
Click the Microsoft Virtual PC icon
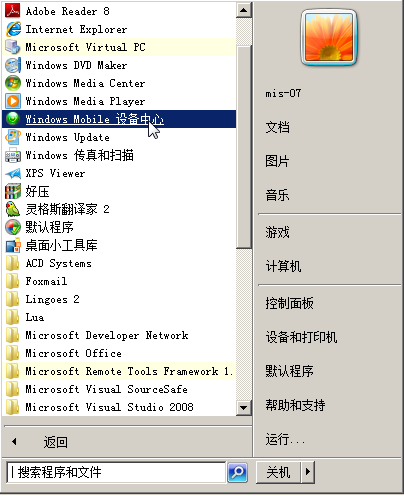(x=13, y=47)
